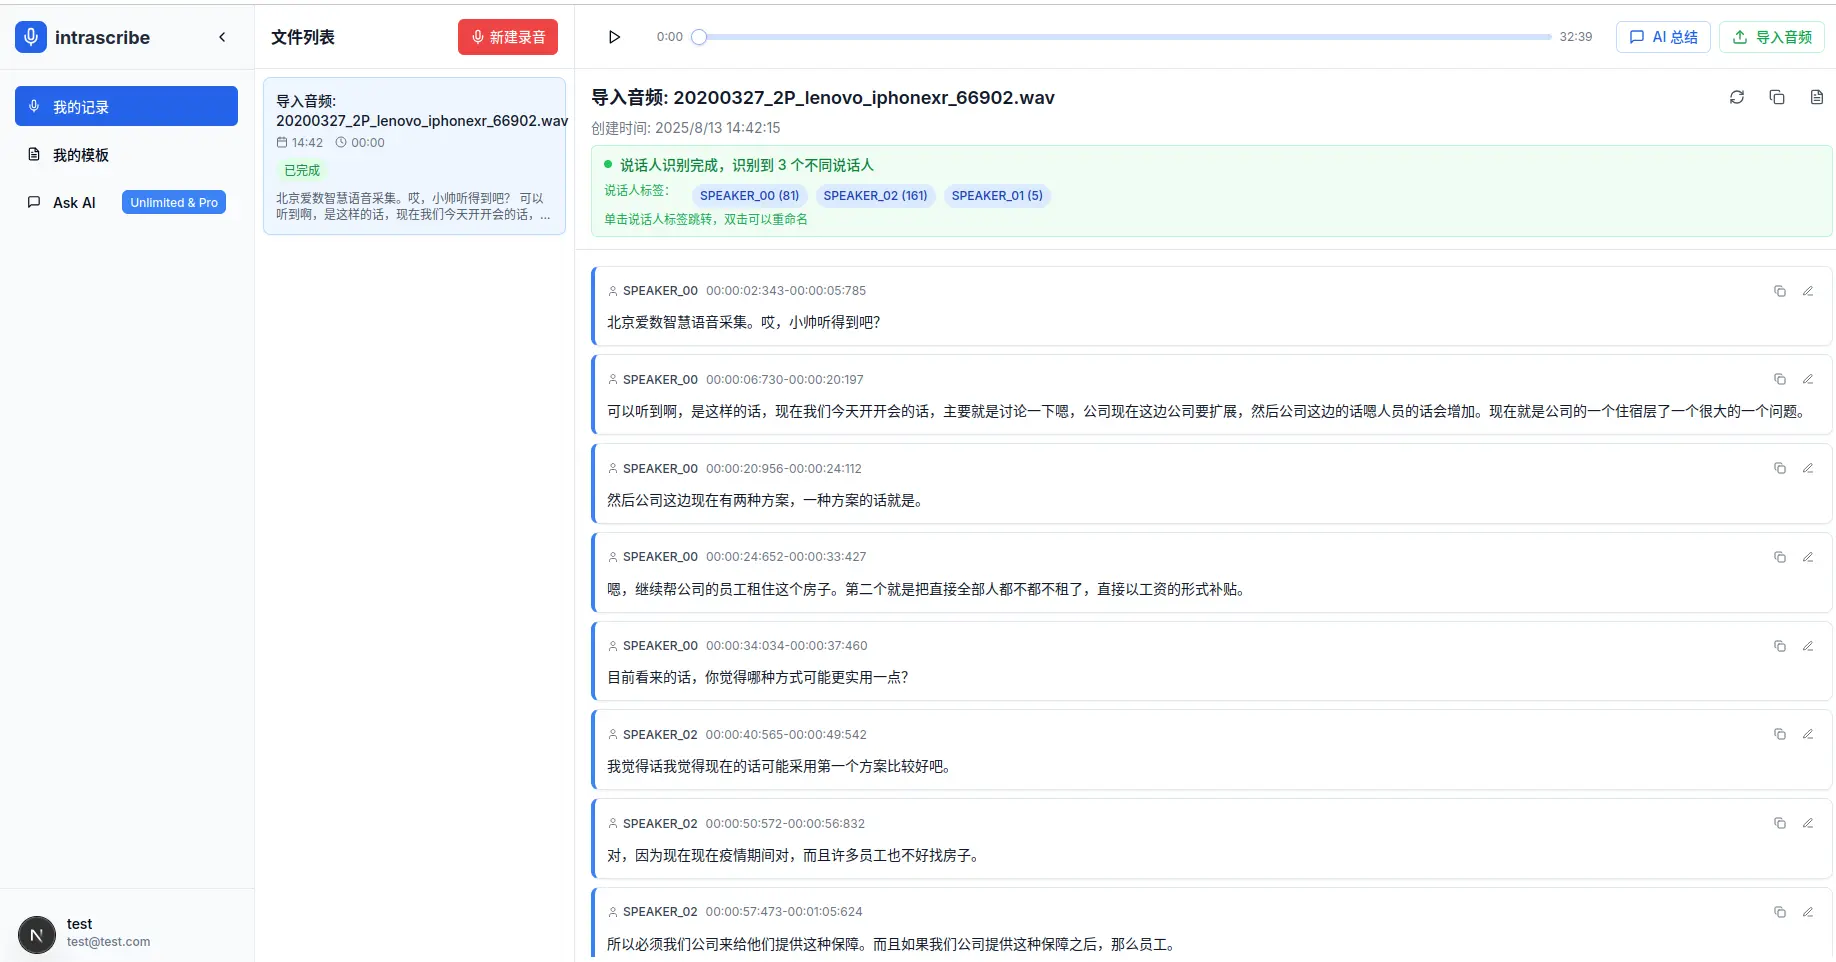Edit the segment 目前看来的话
Image resolution: width=1836 pixels, height=962 pixels.
click(1808, 646)
